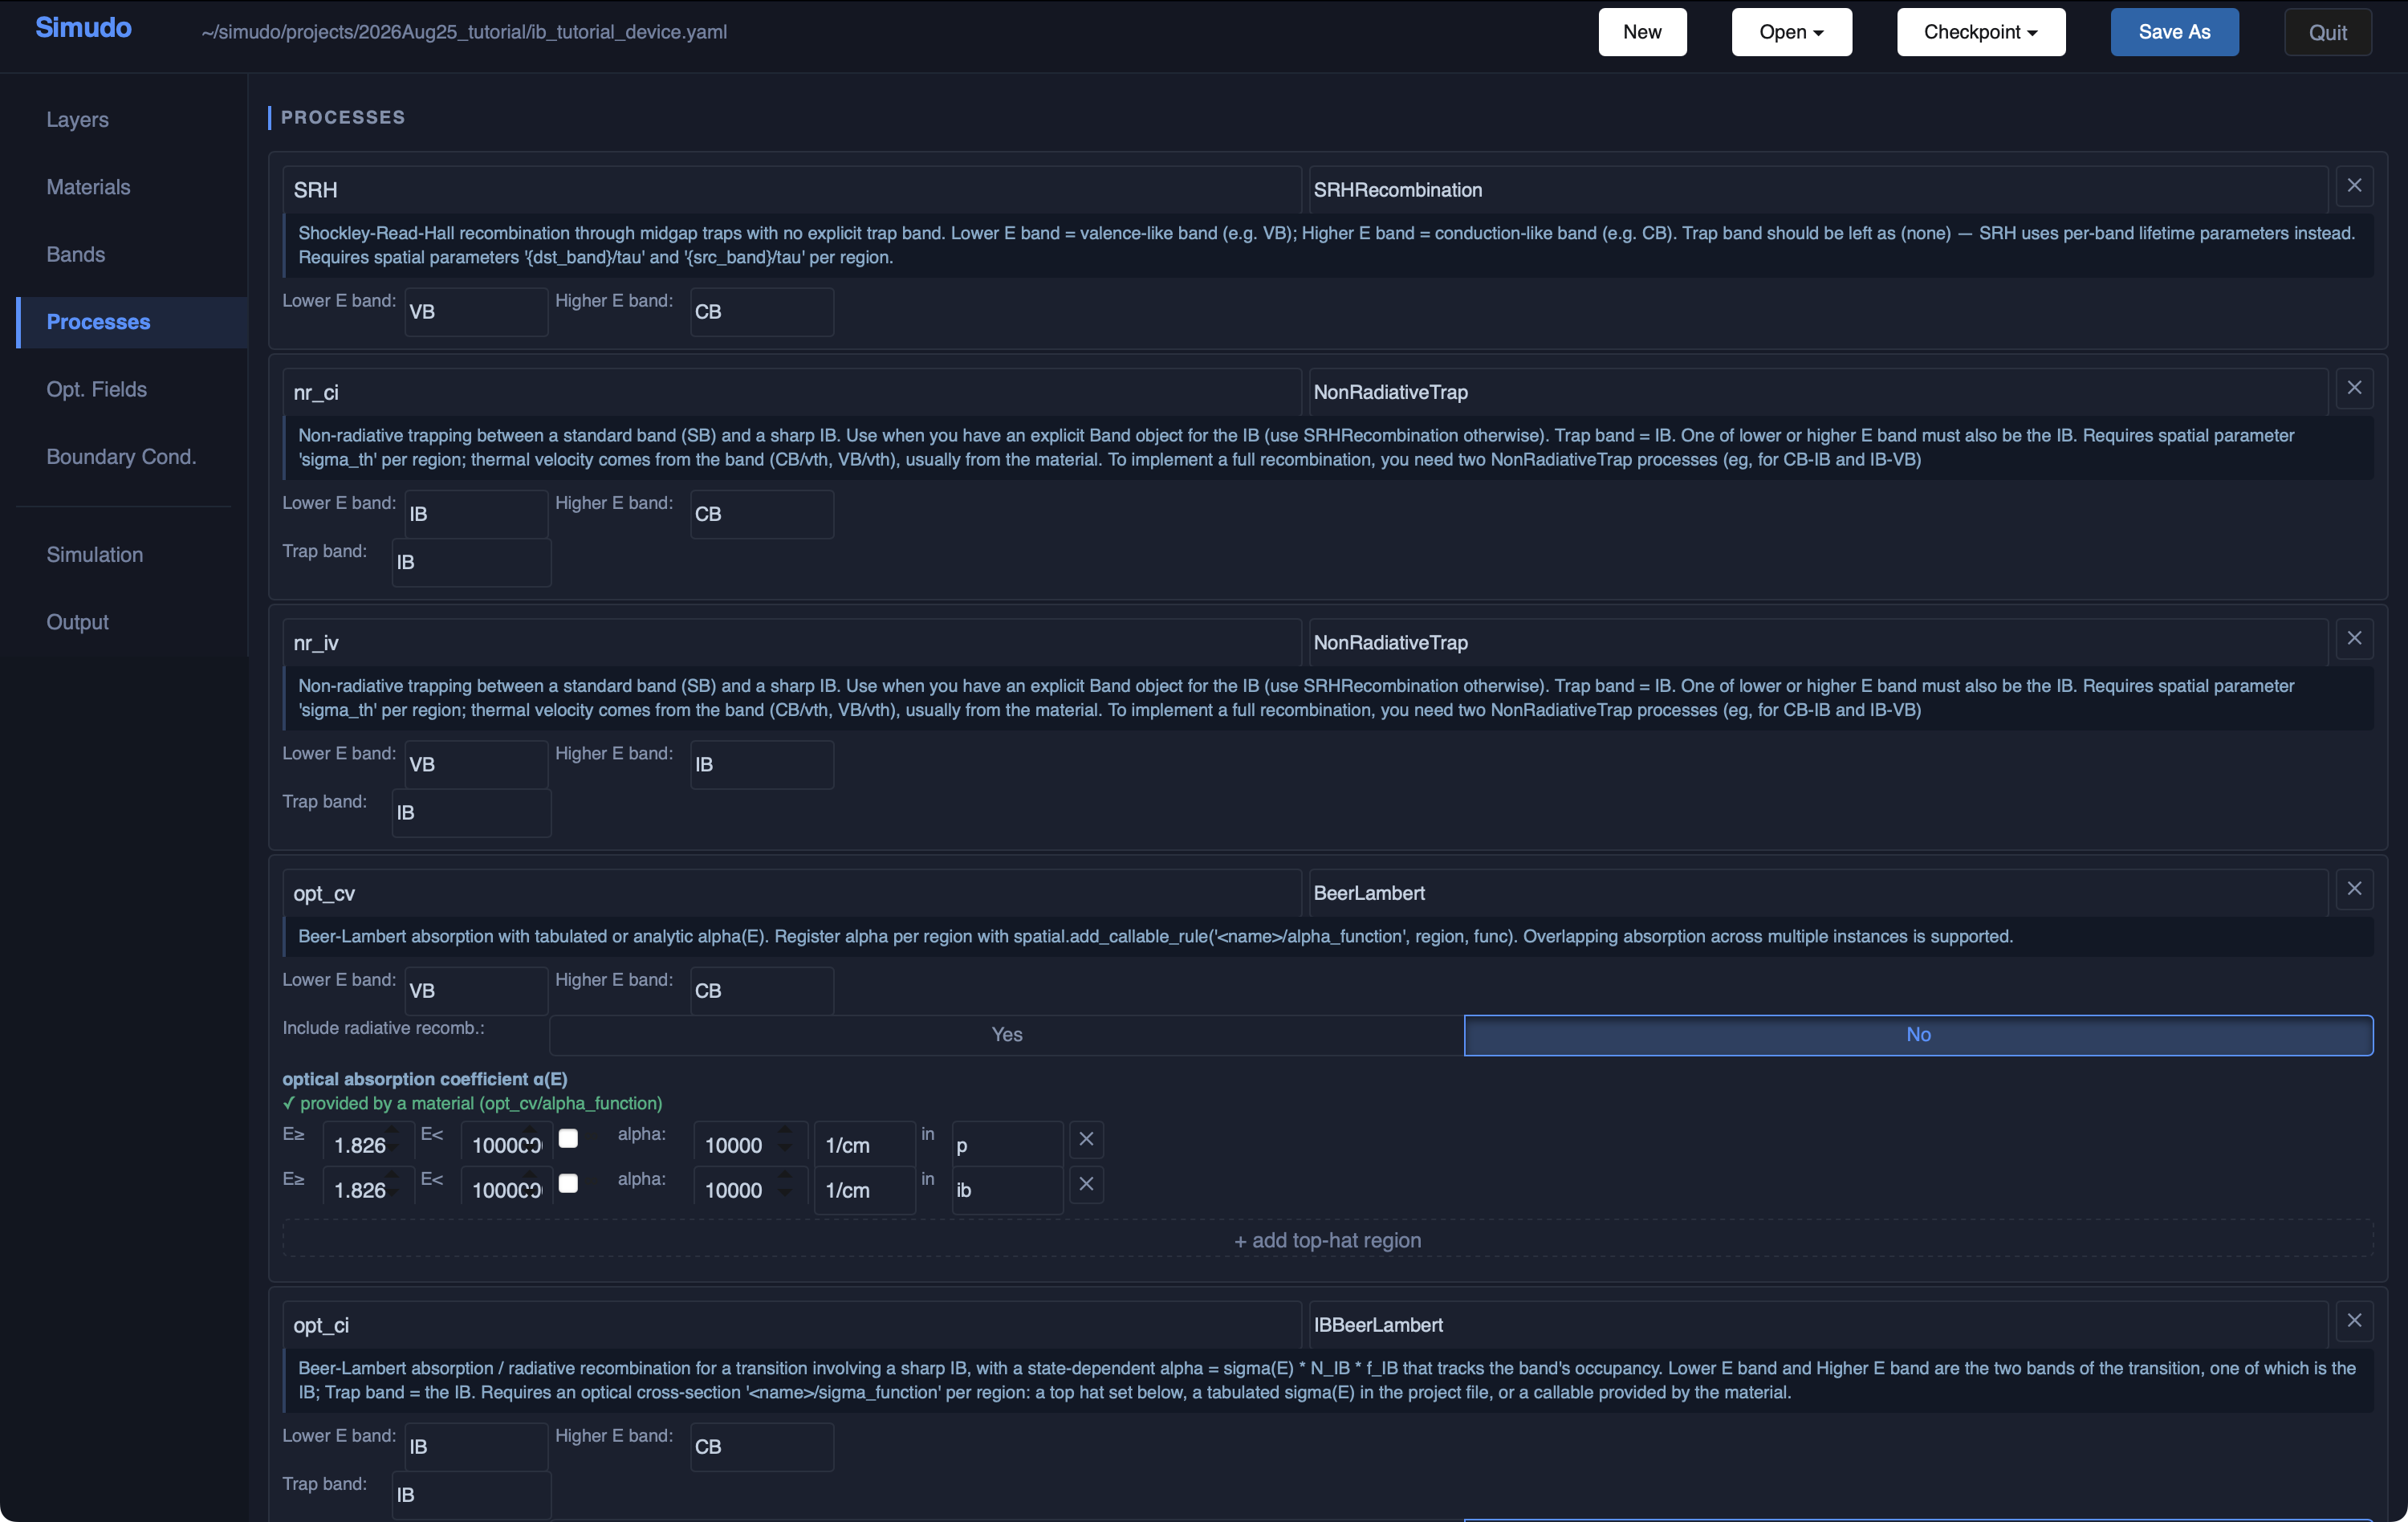2408x1522 pixels.
Task: Change nr_ci Lower E band from IB
Action: [475, 514]
